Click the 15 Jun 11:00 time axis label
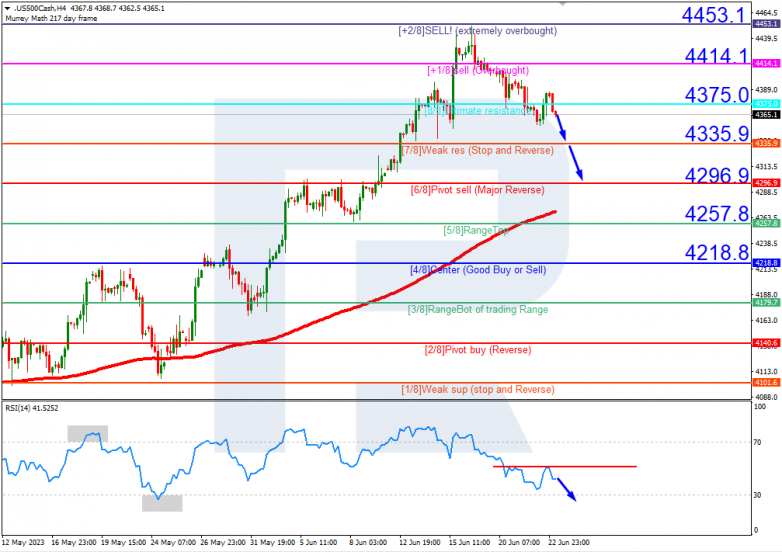782x552 pixels. (x=469, y=542)
